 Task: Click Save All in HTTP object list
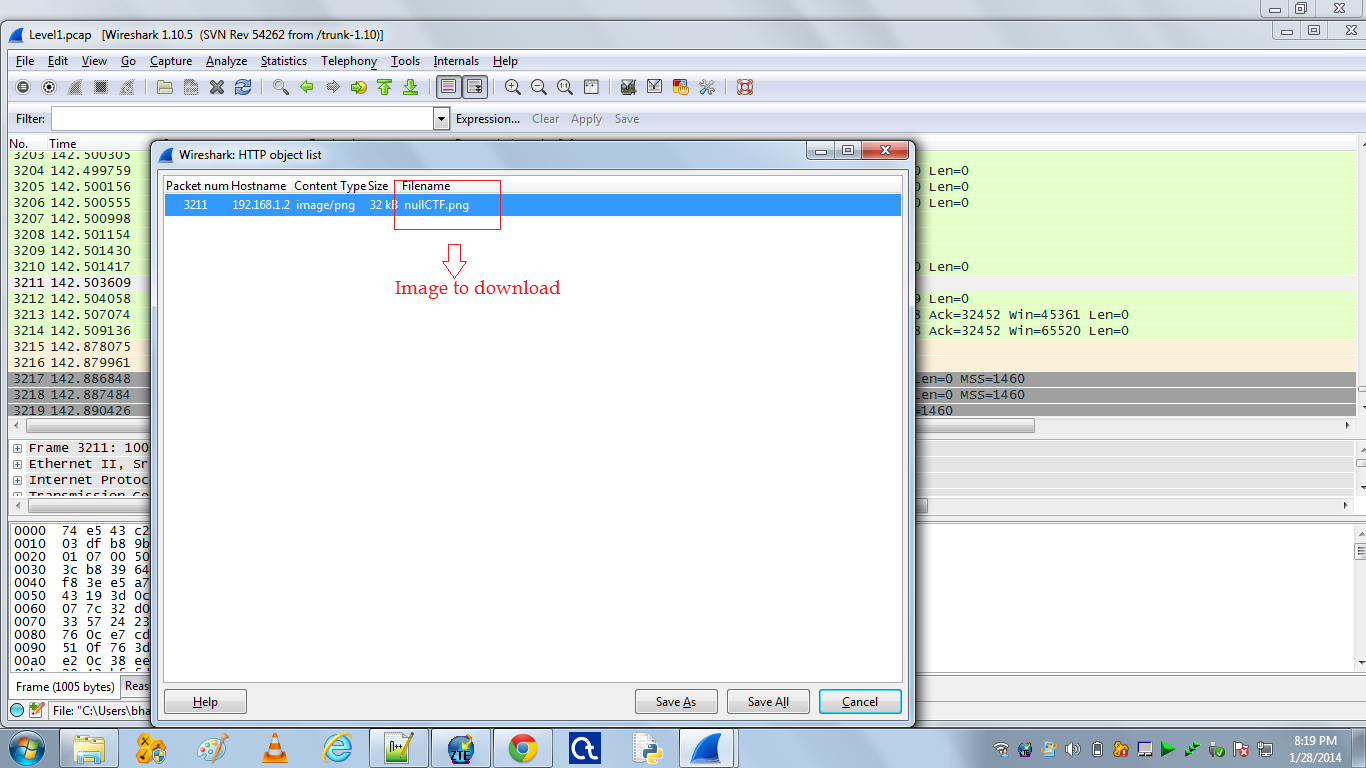point(768,702)
